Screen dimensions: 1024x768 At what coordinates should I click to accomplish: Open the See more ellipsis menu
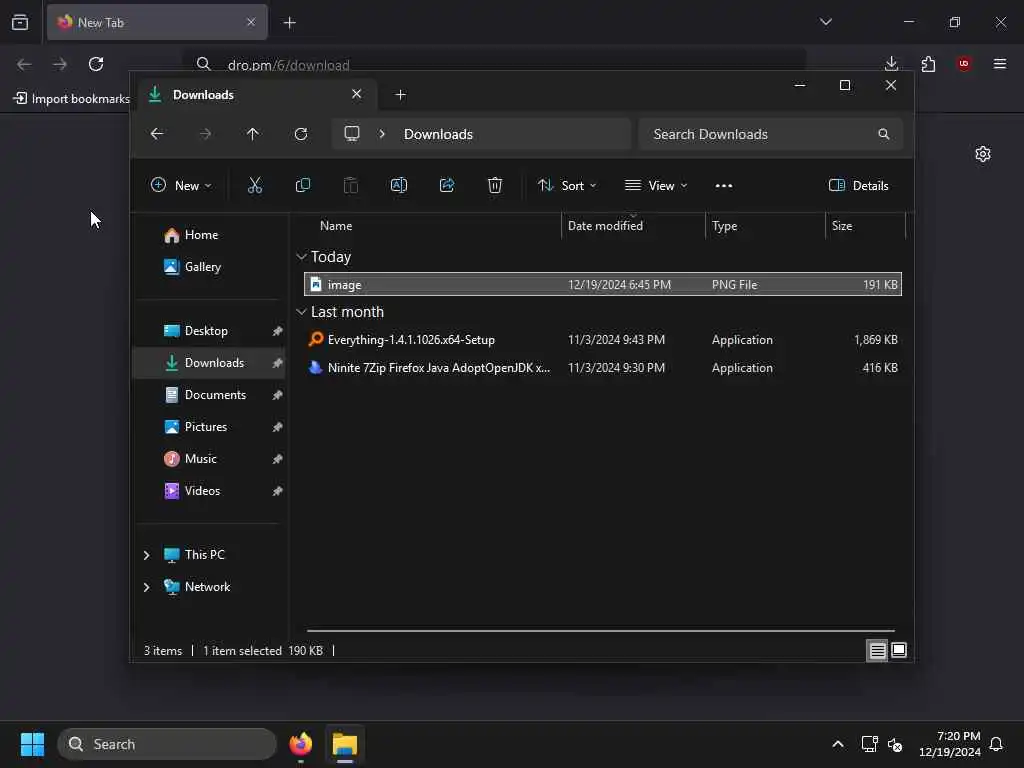[724, 186]
